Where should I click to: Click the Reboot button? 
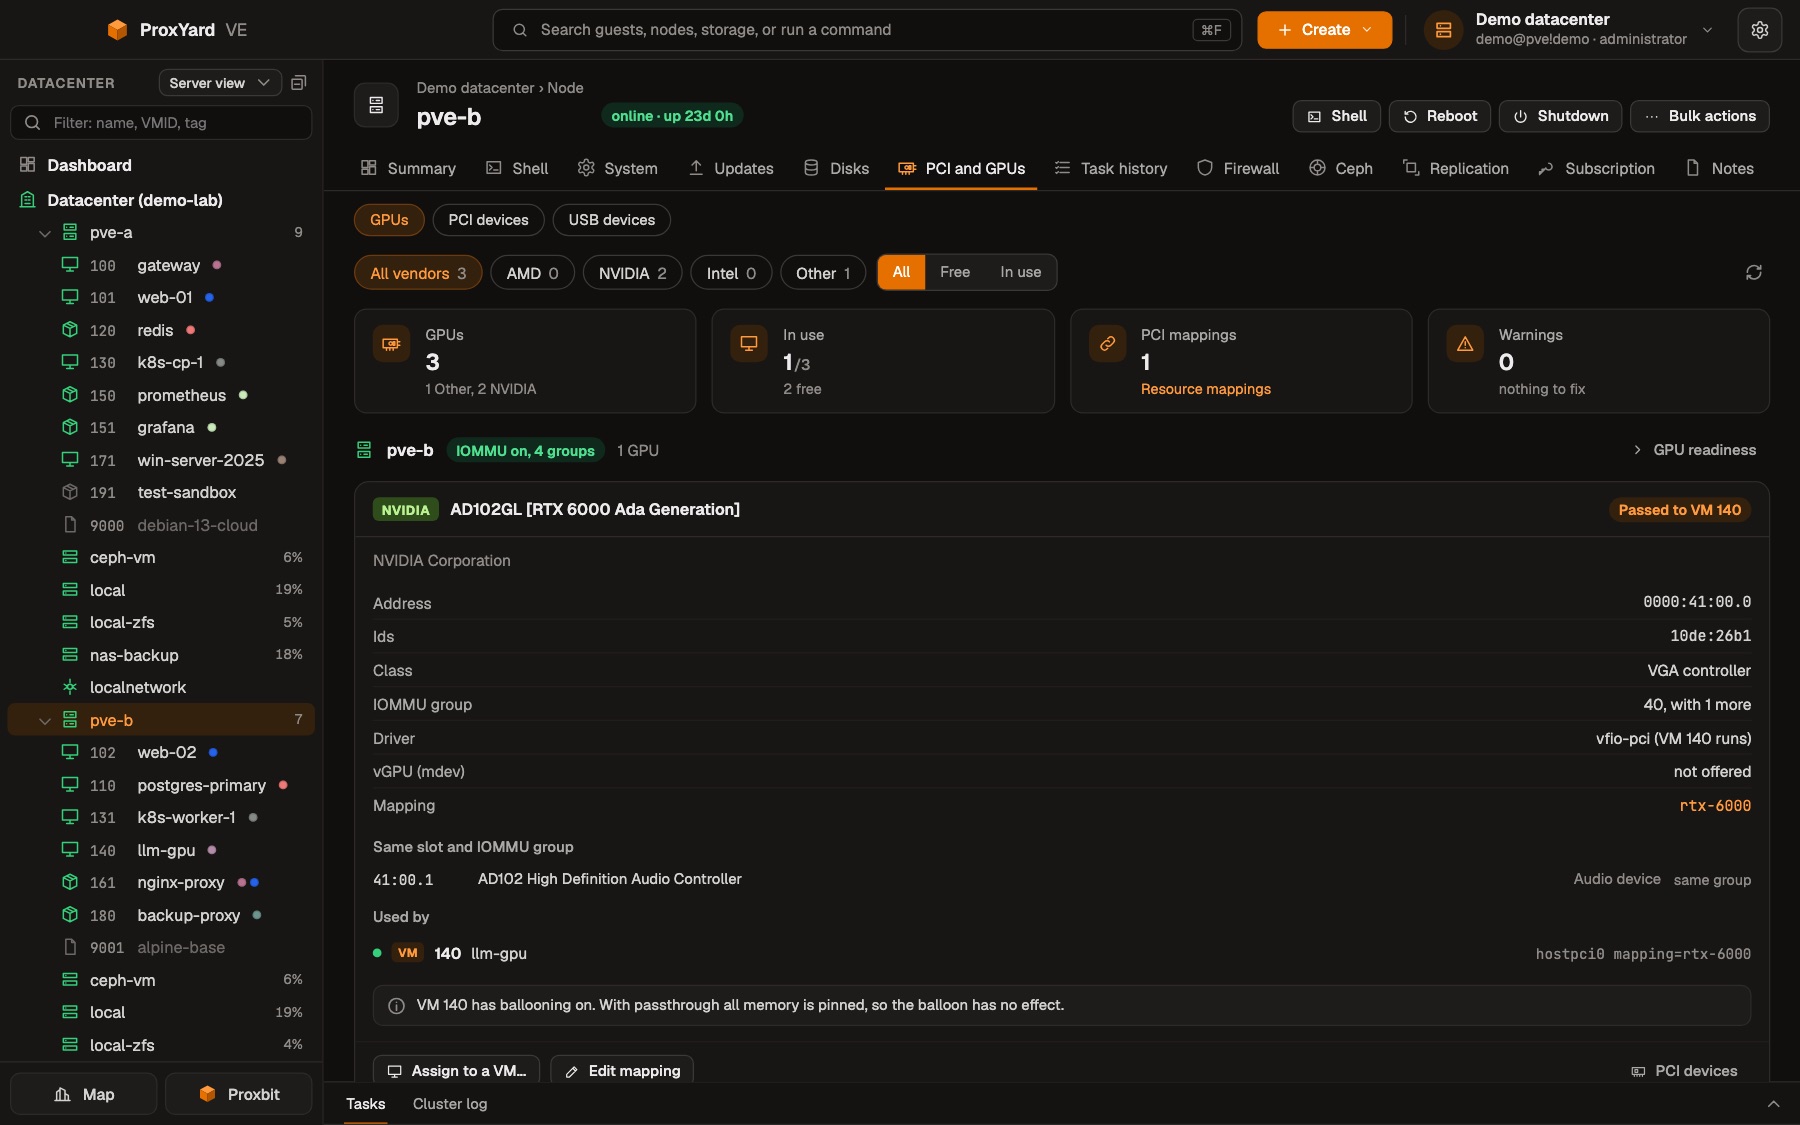click(1439, 116)
